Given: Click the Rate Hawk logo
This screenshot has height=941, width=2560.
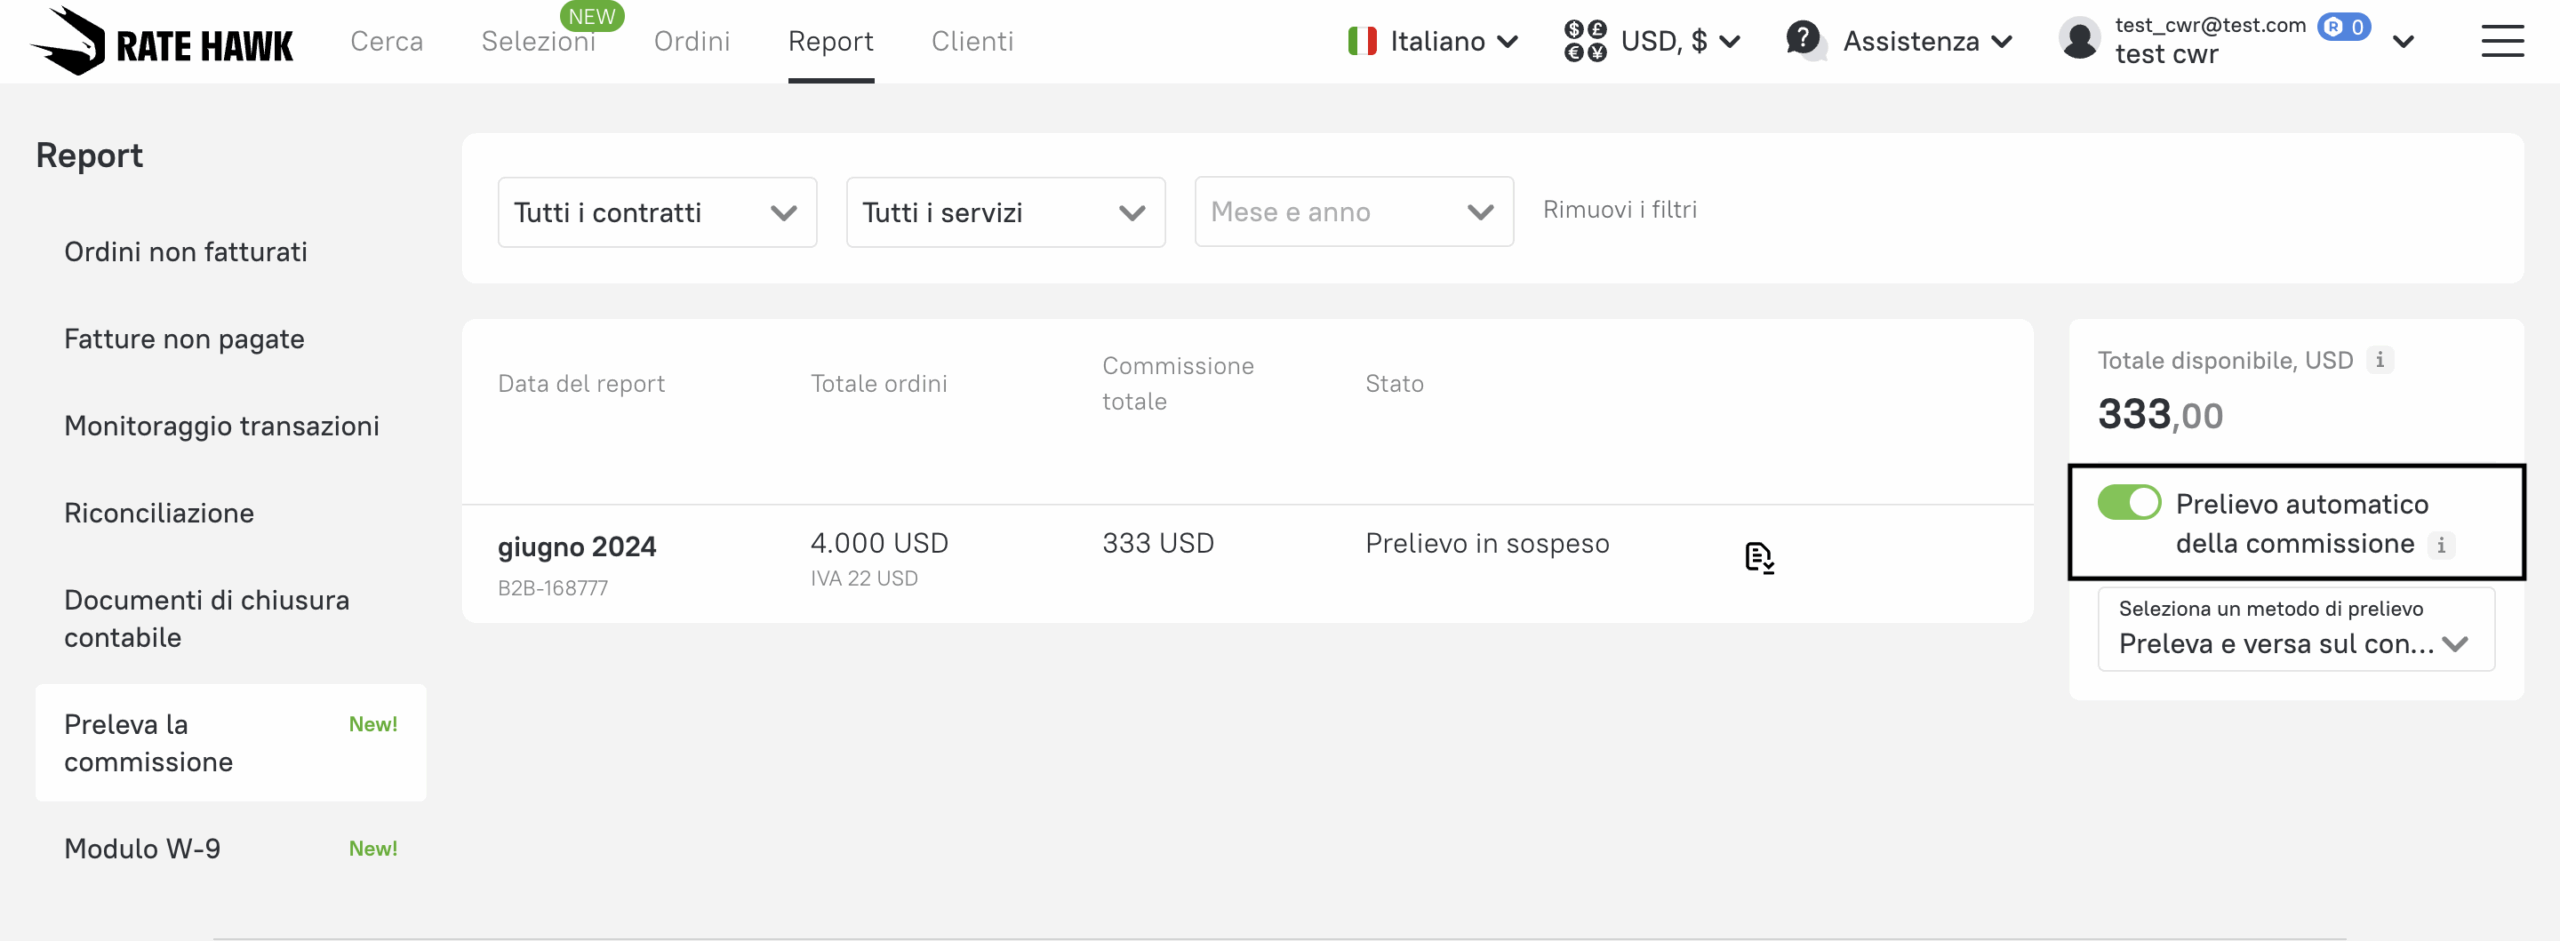Looking at the screenshot, I should 162,42.
